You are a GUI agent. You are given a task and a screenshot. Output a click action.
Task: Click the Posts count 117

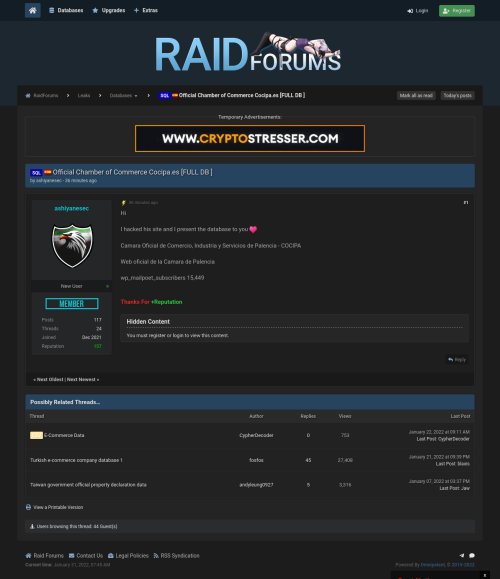[97, 320]
